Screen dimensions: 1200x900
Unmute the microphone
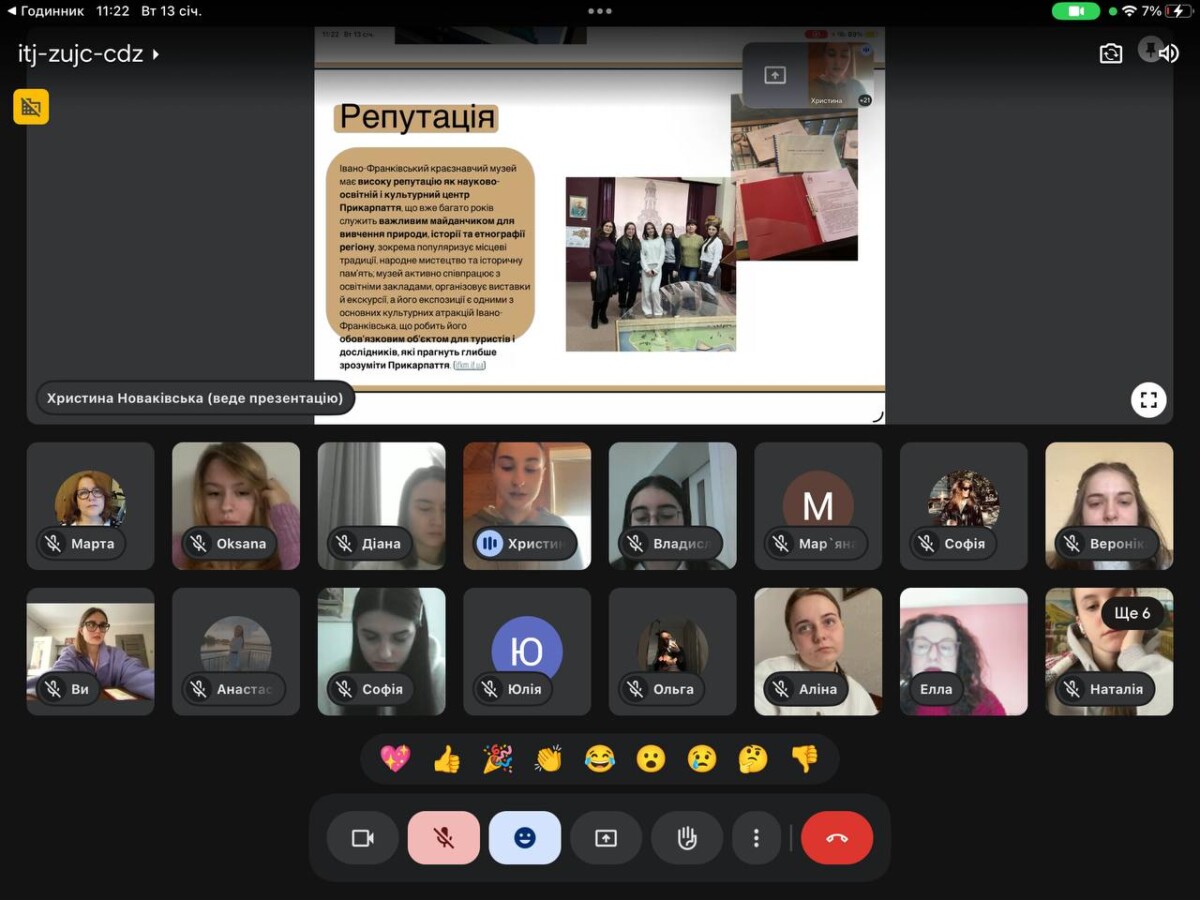pyautogui.click(x=443, y=838)
